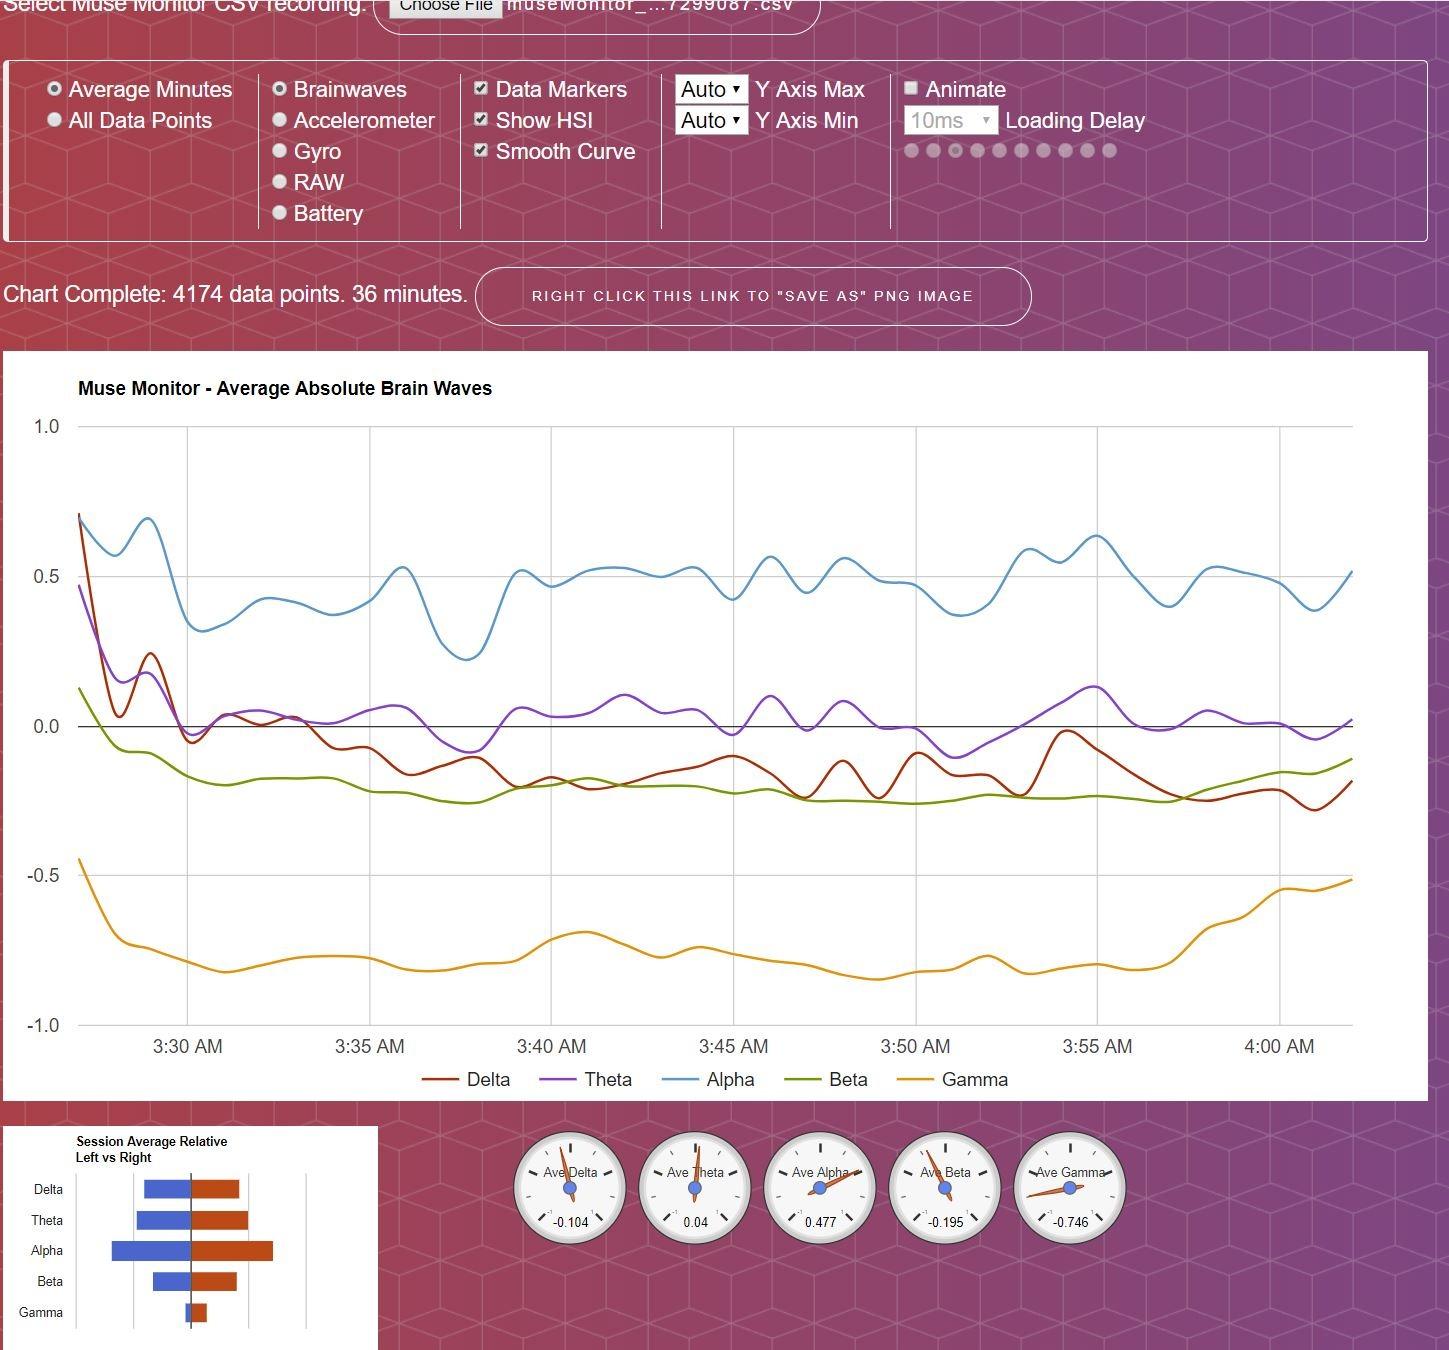Screen dimensions: 1449x1350
Task: Switch chart to Accelerometer data
Action: [280, 120]
